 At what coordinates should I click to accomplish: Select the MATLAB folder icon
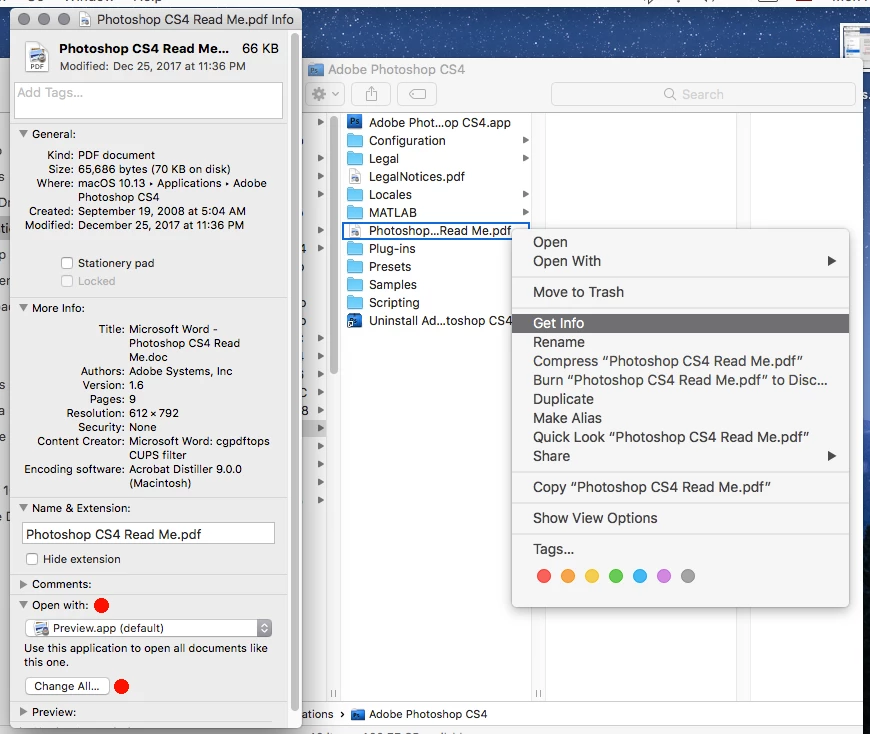click(355, 212)
